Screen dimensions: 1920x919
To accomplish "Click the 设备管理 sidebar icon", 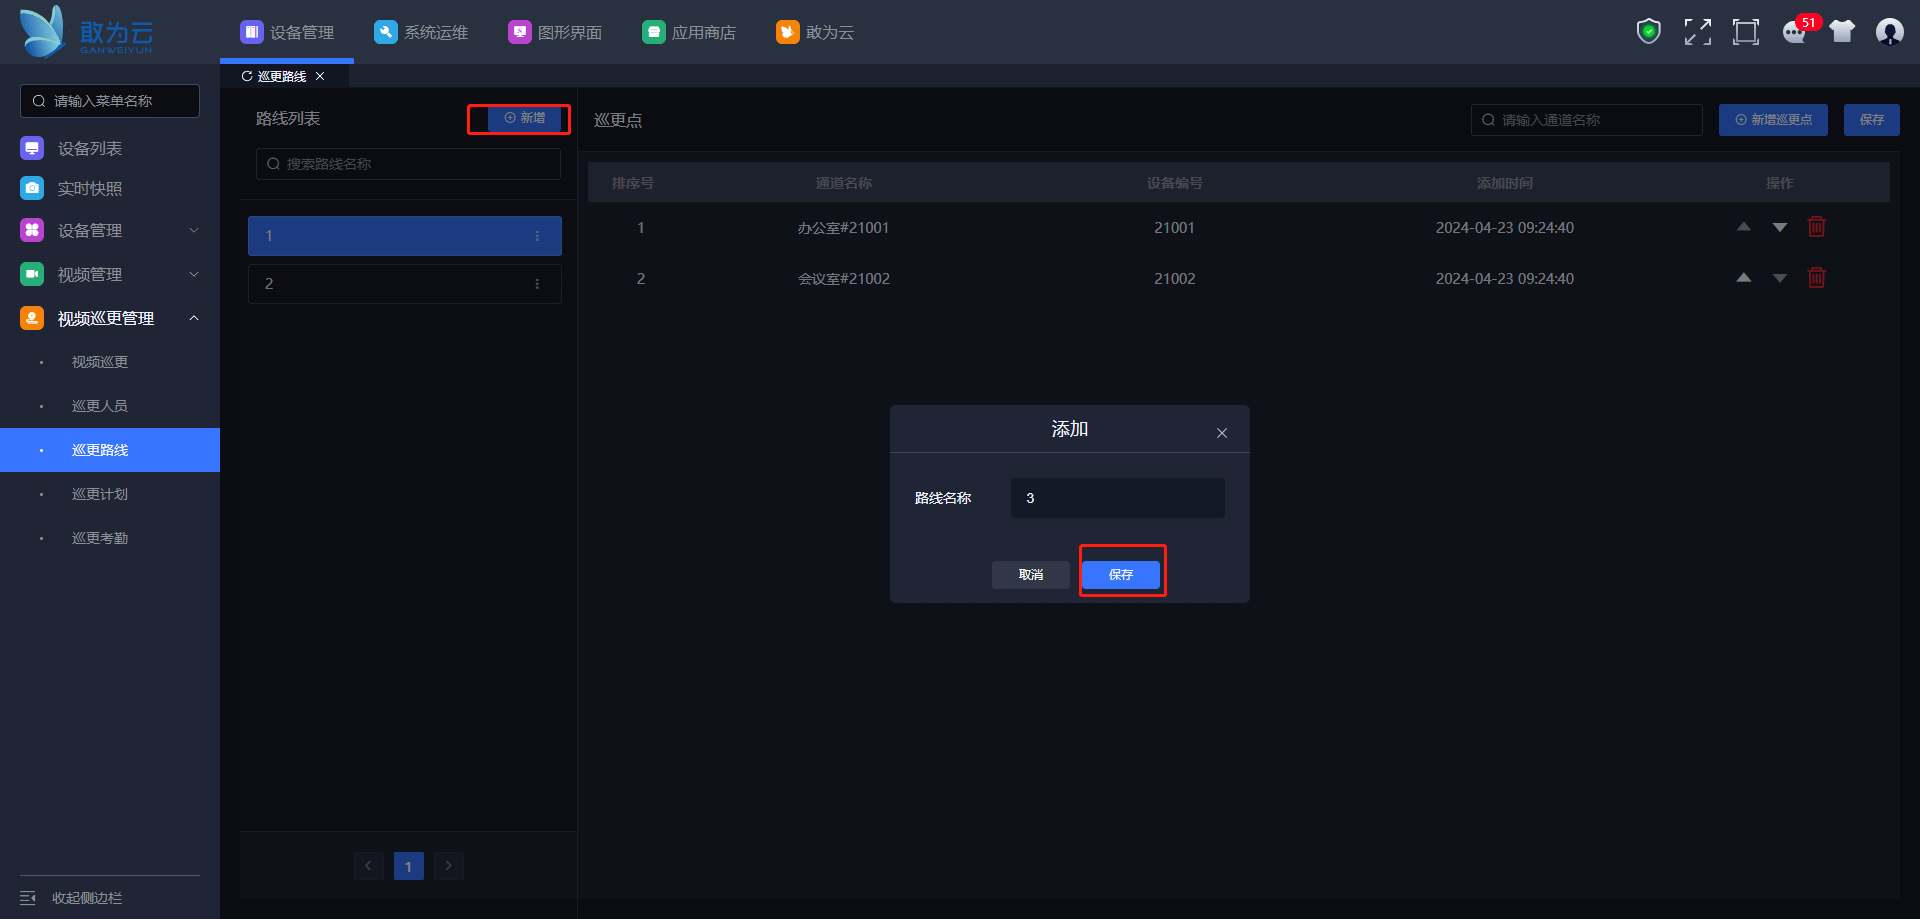I will 32,230.
